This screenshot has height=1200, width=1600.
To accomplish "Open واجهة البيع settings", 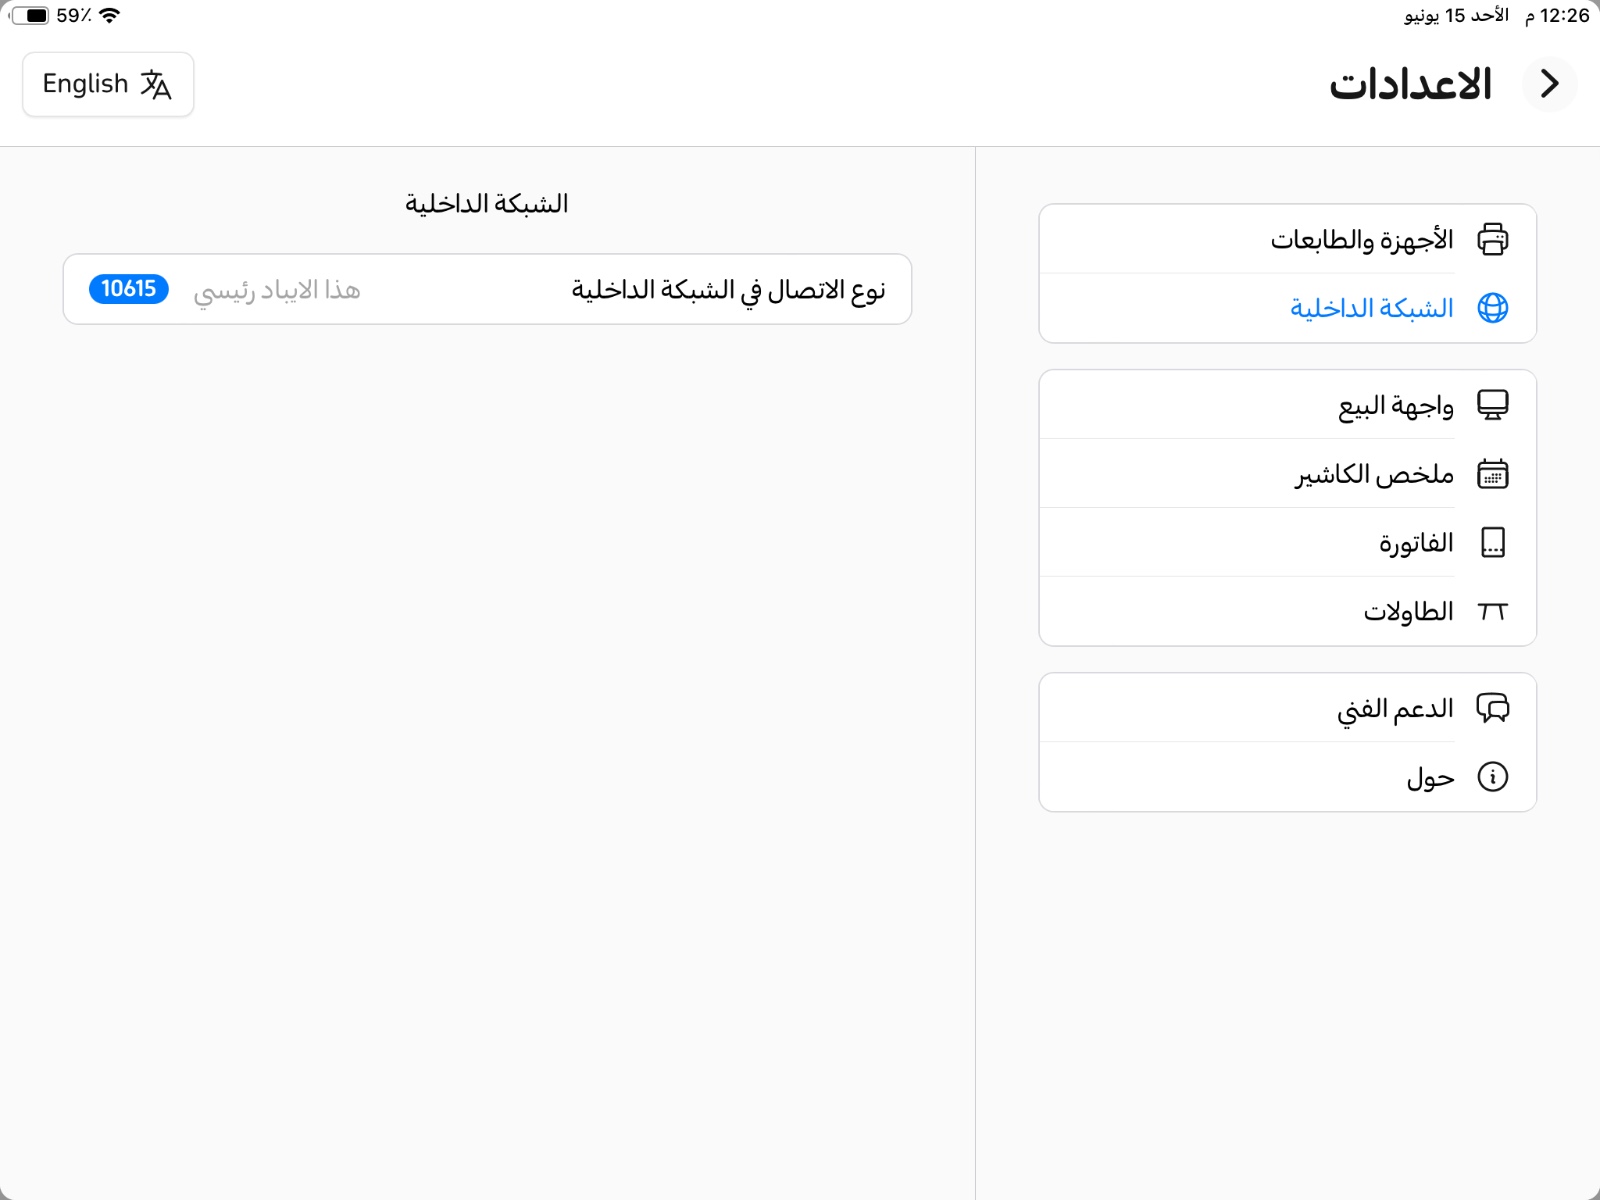I will point(1288,405).
